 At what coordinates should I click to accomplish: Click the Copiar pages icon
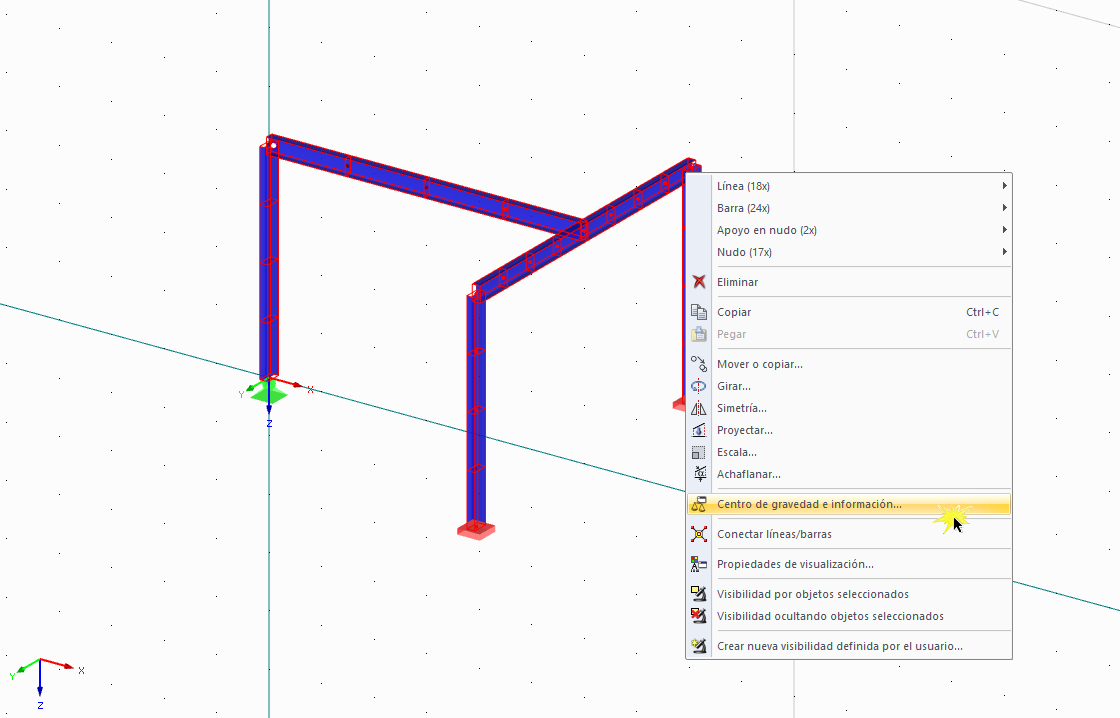699,312
